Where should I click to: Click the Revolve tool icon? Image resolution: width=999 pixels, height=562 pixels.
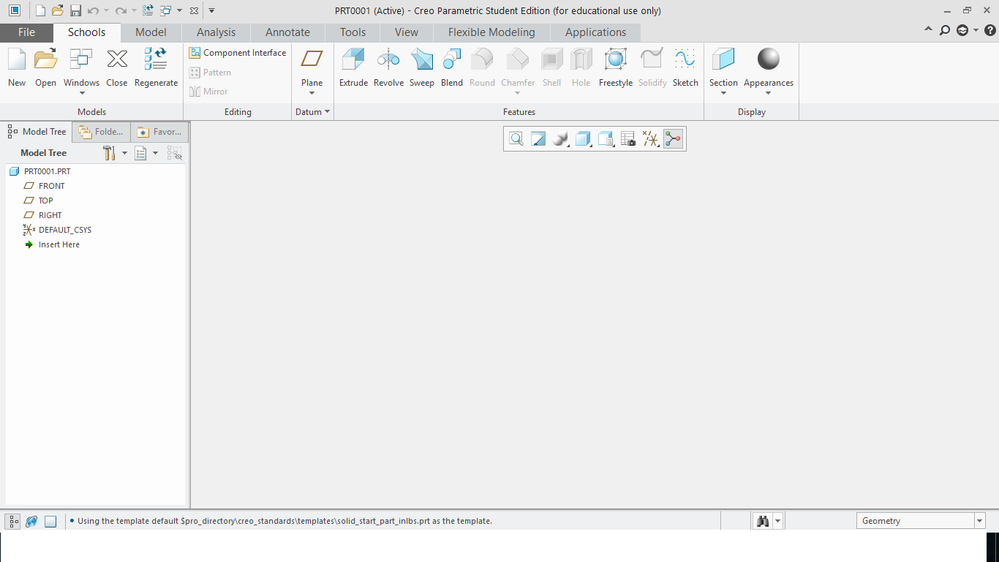[388, 67]
